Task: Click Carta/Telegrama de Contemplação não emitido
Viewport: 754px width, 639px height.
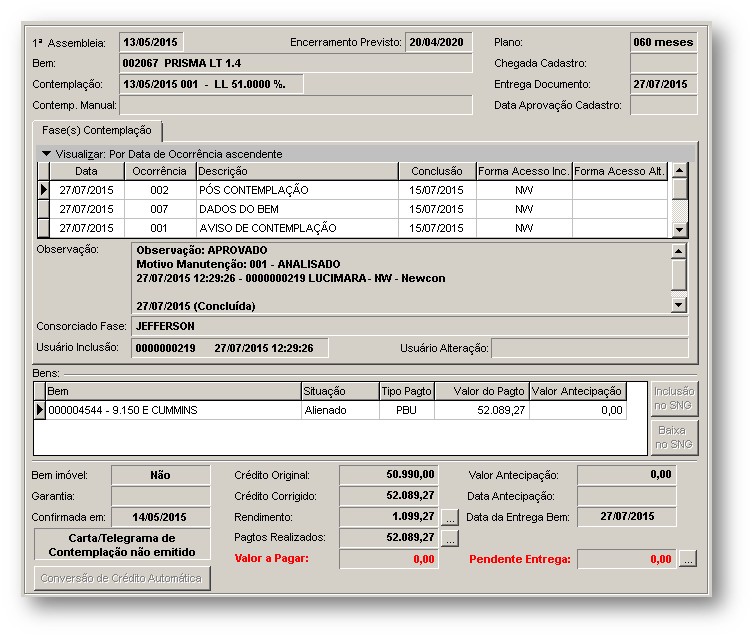Action: pos(122,545)
